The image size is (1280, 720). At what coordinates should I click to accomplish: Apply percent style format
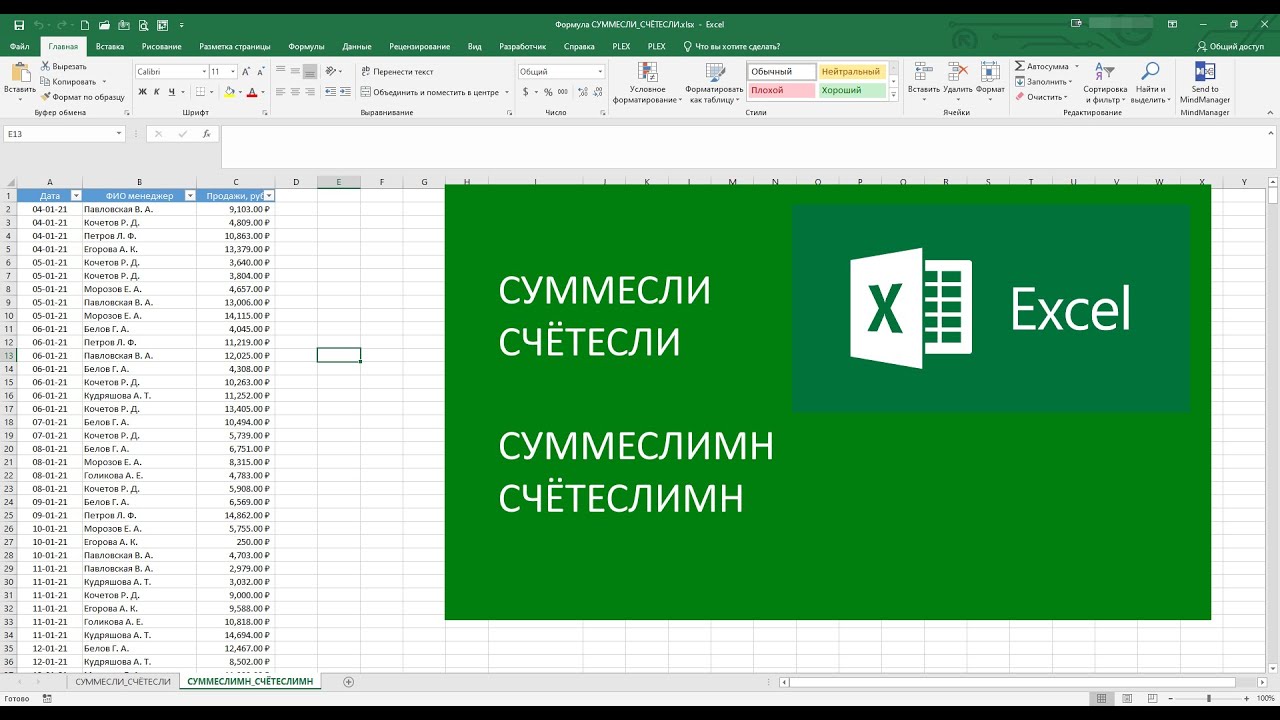pos(548,92)
